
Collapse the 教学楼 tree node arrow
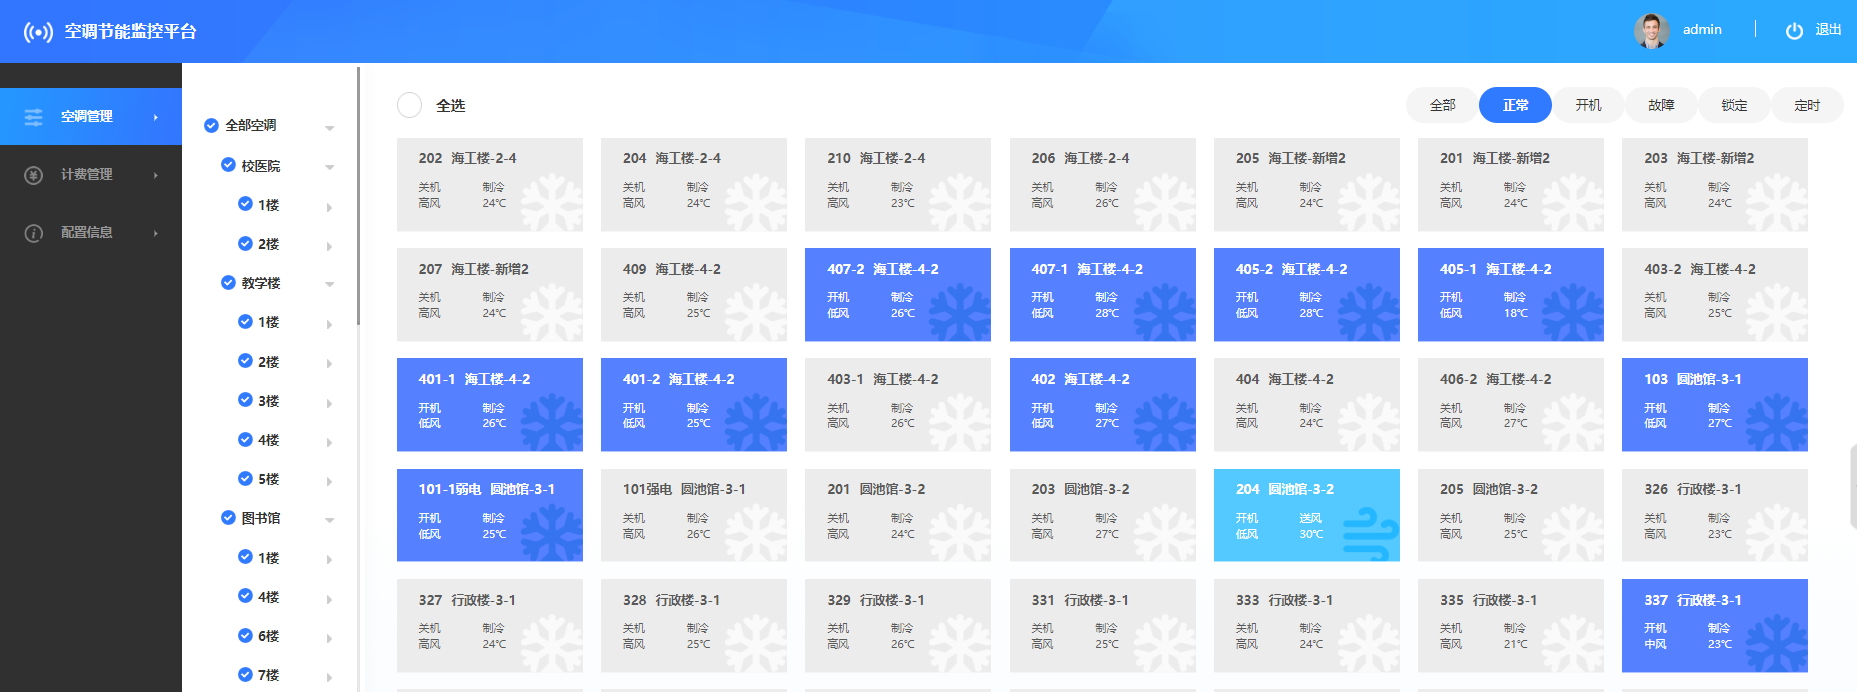329,284
